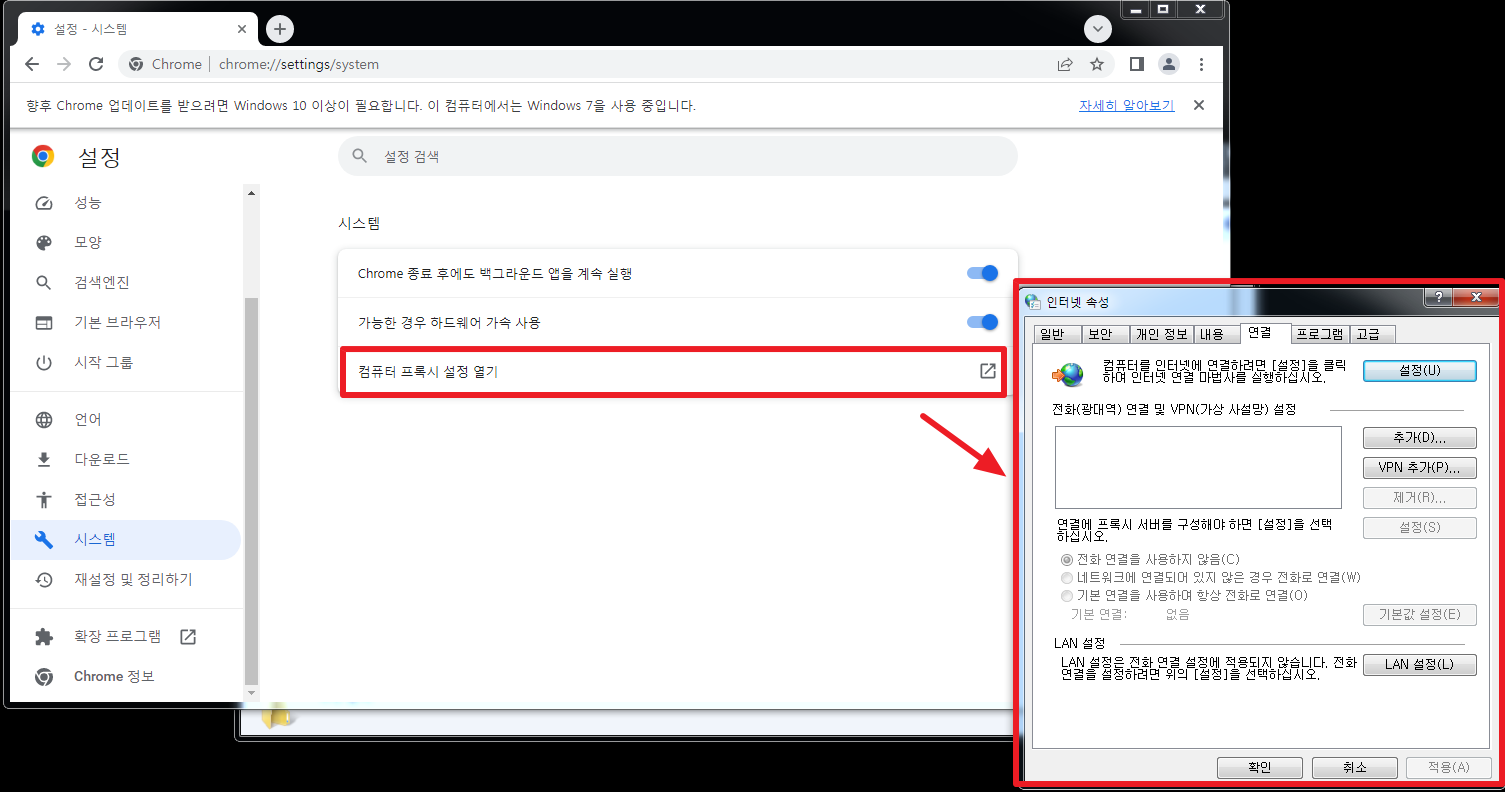This screenshot has width=1505, height=792.
Task: Open a new Chrome tab
Action: tap(280, 29)
